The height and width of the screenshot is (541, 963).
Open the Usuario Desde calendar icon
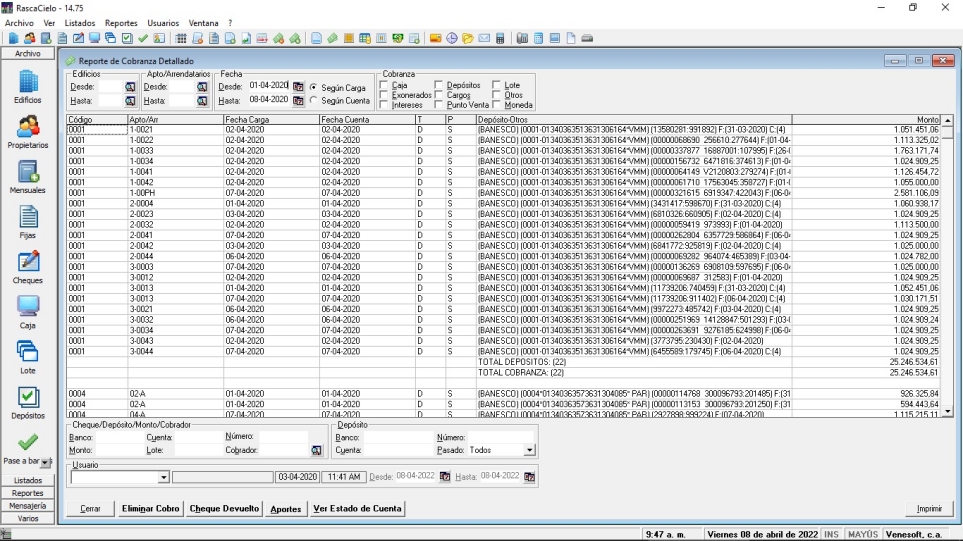tap(445, 477)
